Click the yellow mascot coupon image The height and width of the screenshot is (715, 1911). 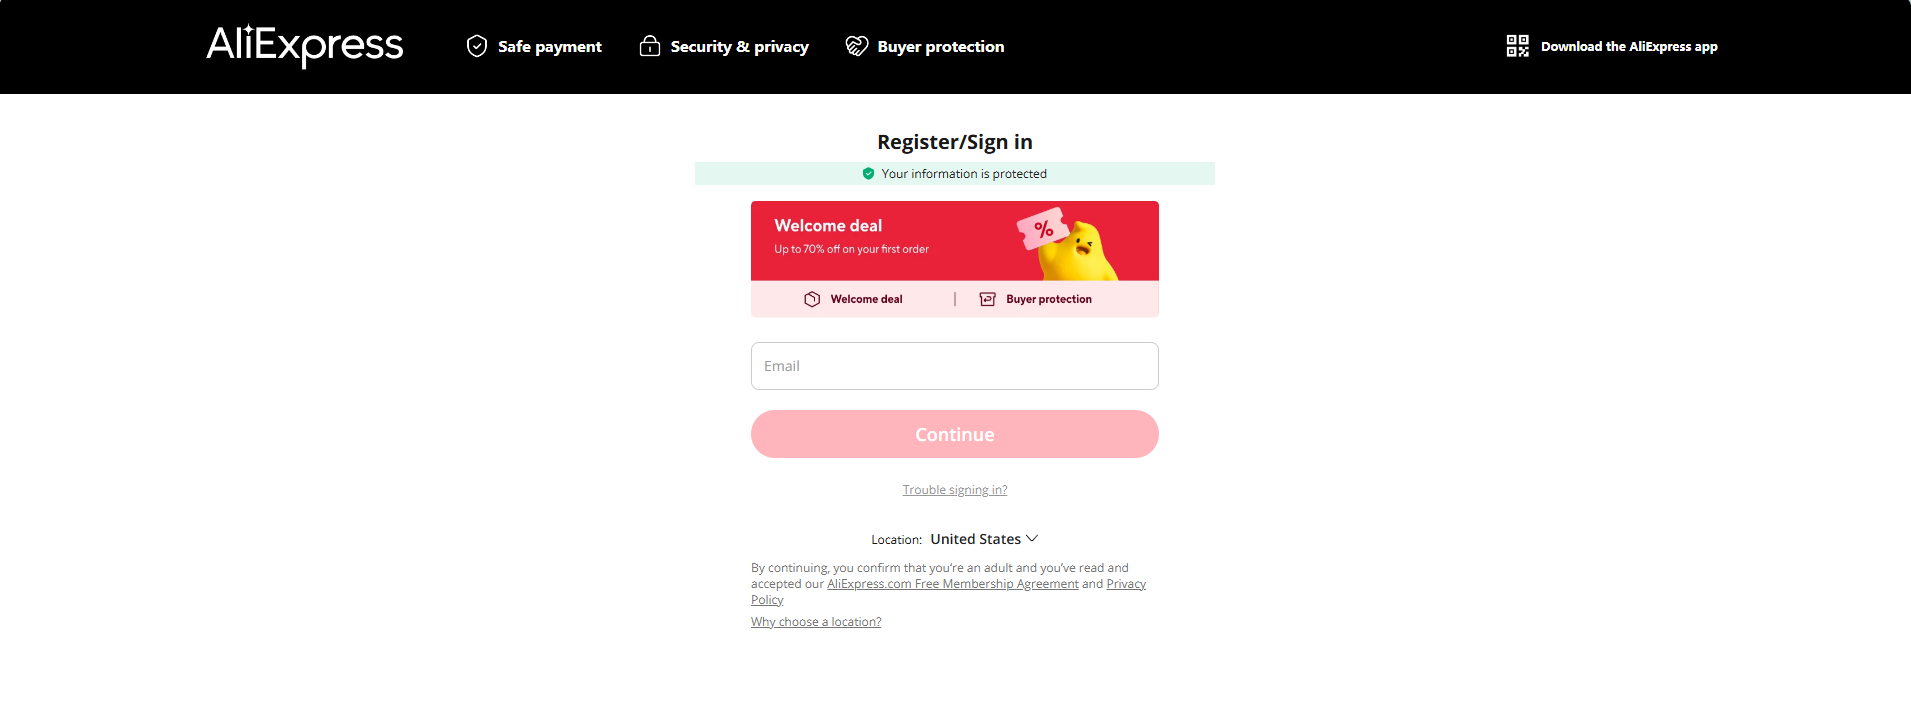[x=1068, y=244]
